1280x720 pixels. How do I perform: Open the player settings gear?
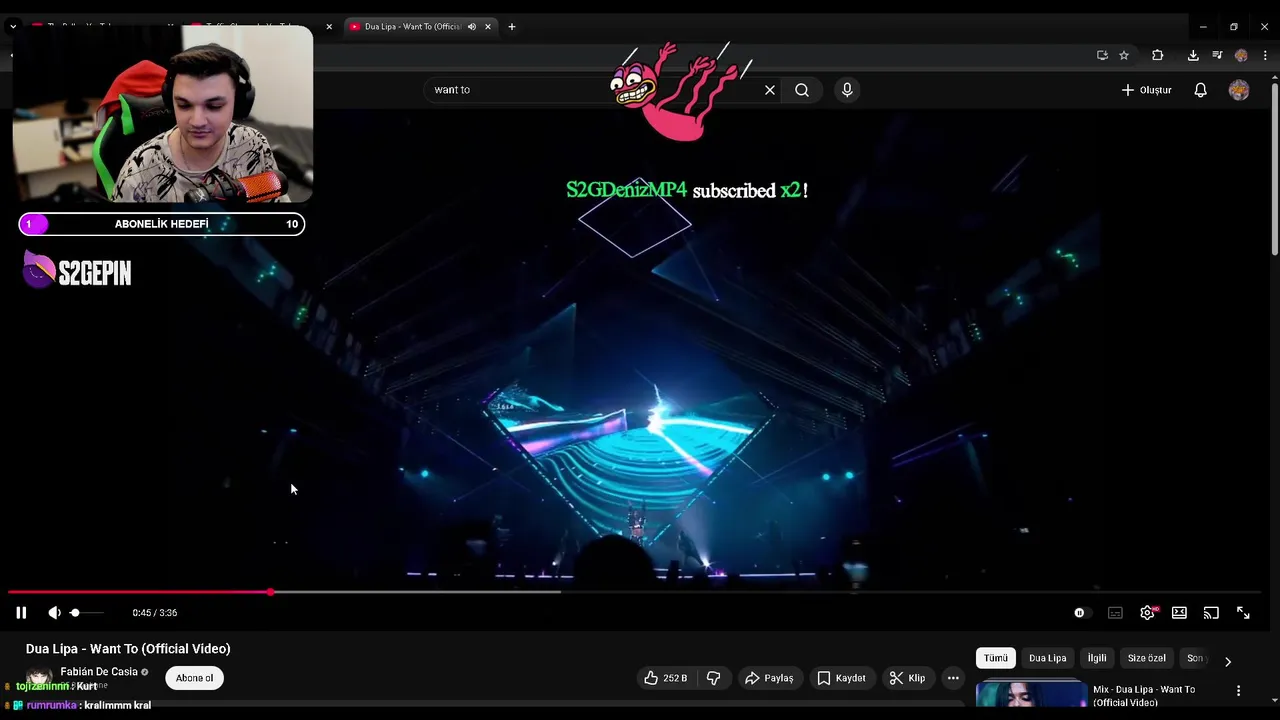[x=1147, y=613]
